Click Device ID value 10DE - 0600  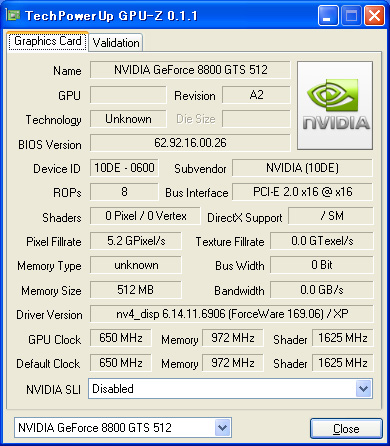pos(124,168)
